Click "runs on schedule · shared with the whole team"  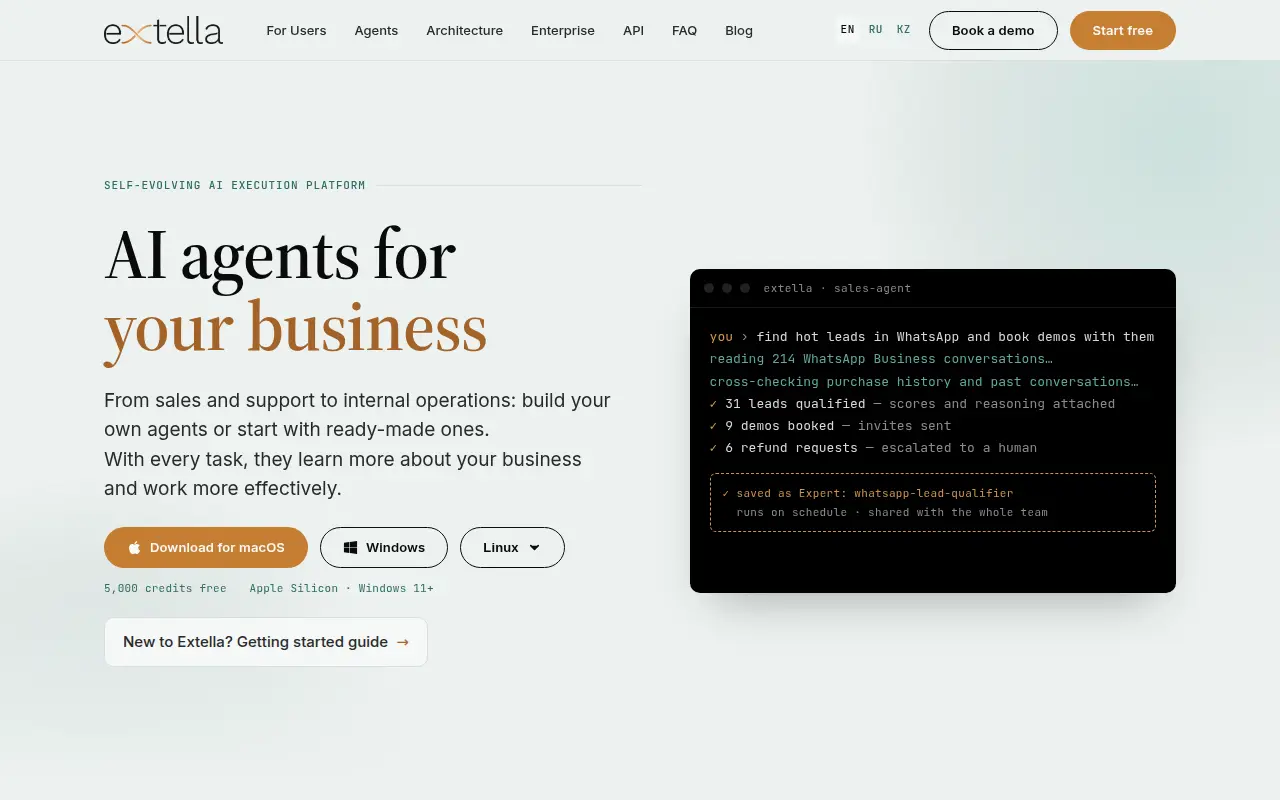click(892, 512)
